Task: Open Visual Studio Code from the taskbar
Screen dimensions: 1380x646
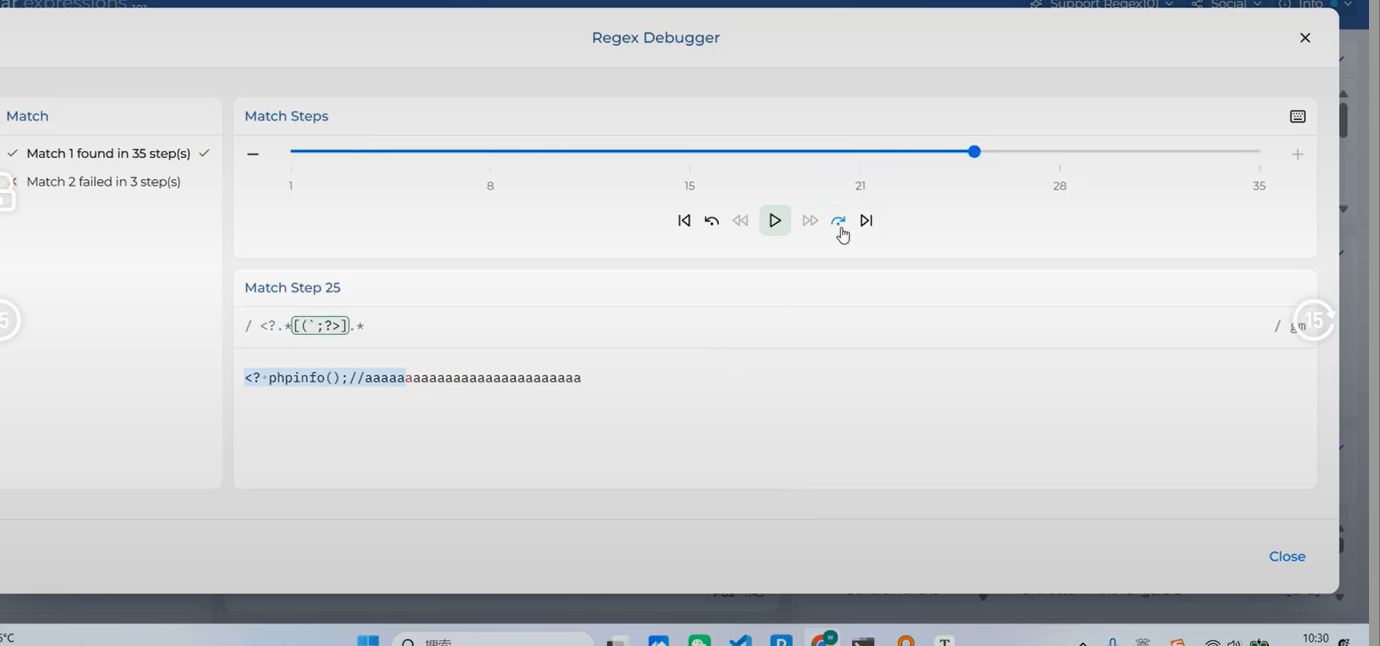Action: (740, 641)
